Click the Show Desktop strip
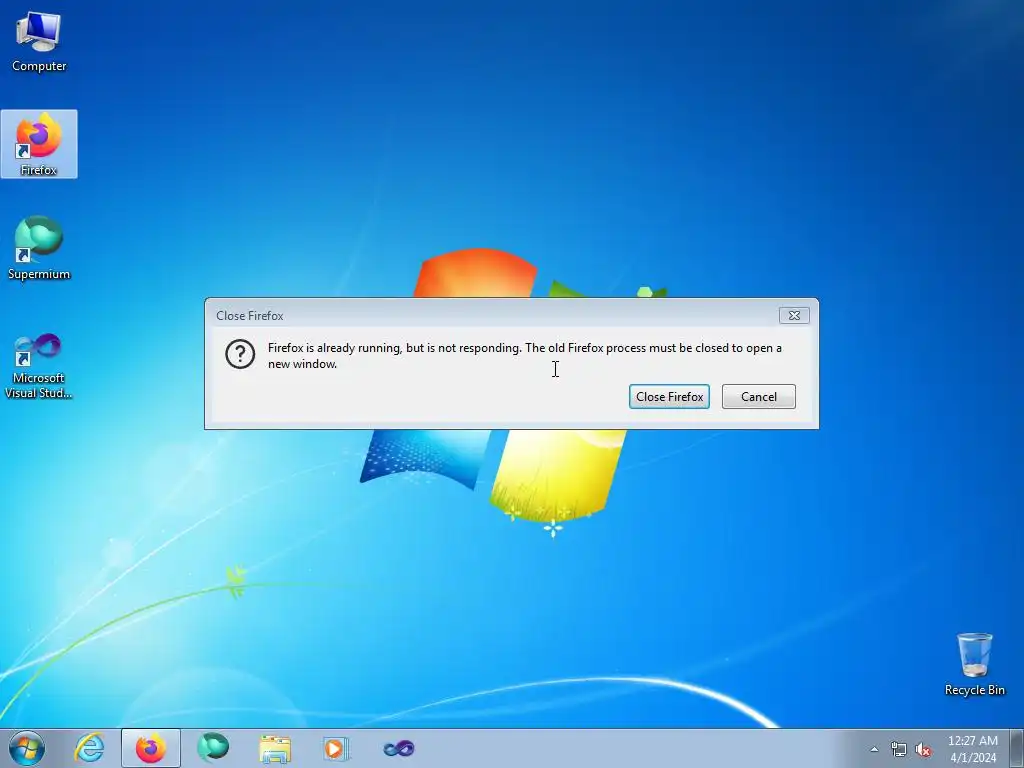Image resolution: width=1024 pixels, height=768 pixels. pyautogui.click(x=1016, y=748)
